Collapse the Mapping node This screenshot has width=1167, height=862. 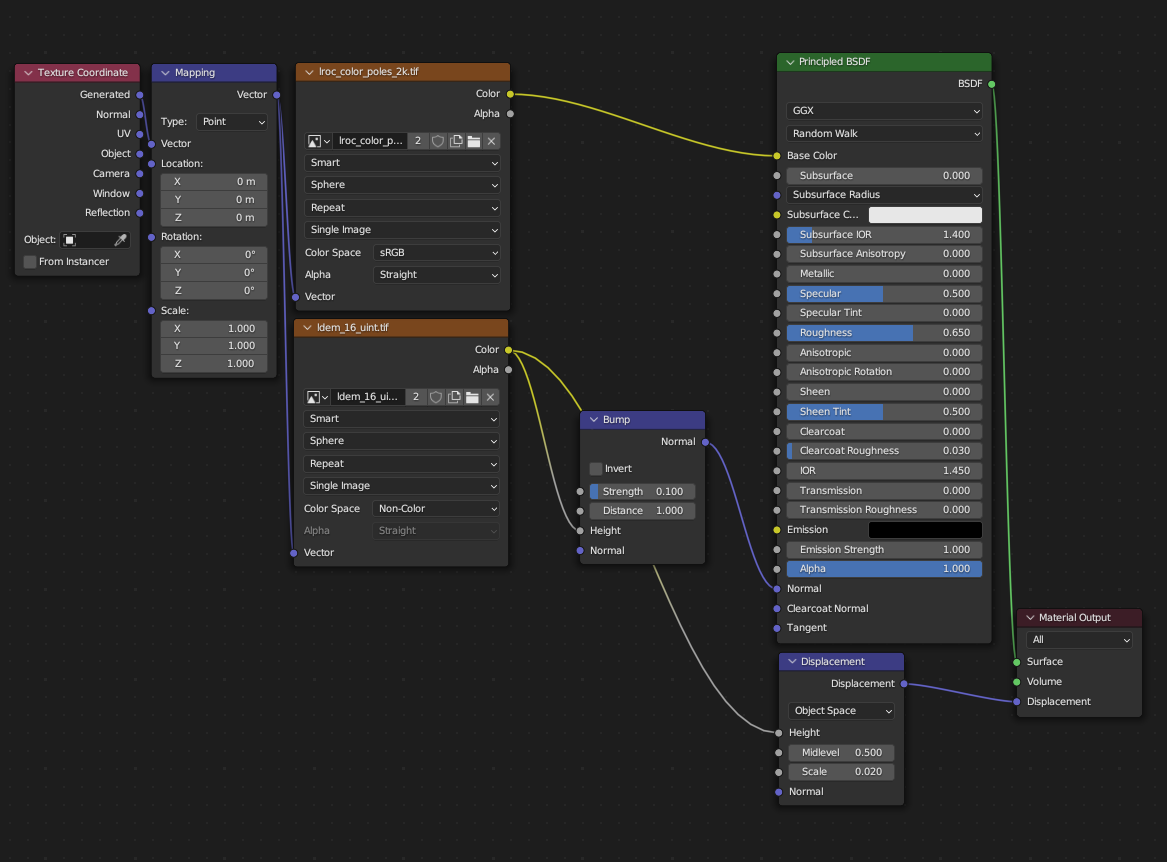point(165,72)
